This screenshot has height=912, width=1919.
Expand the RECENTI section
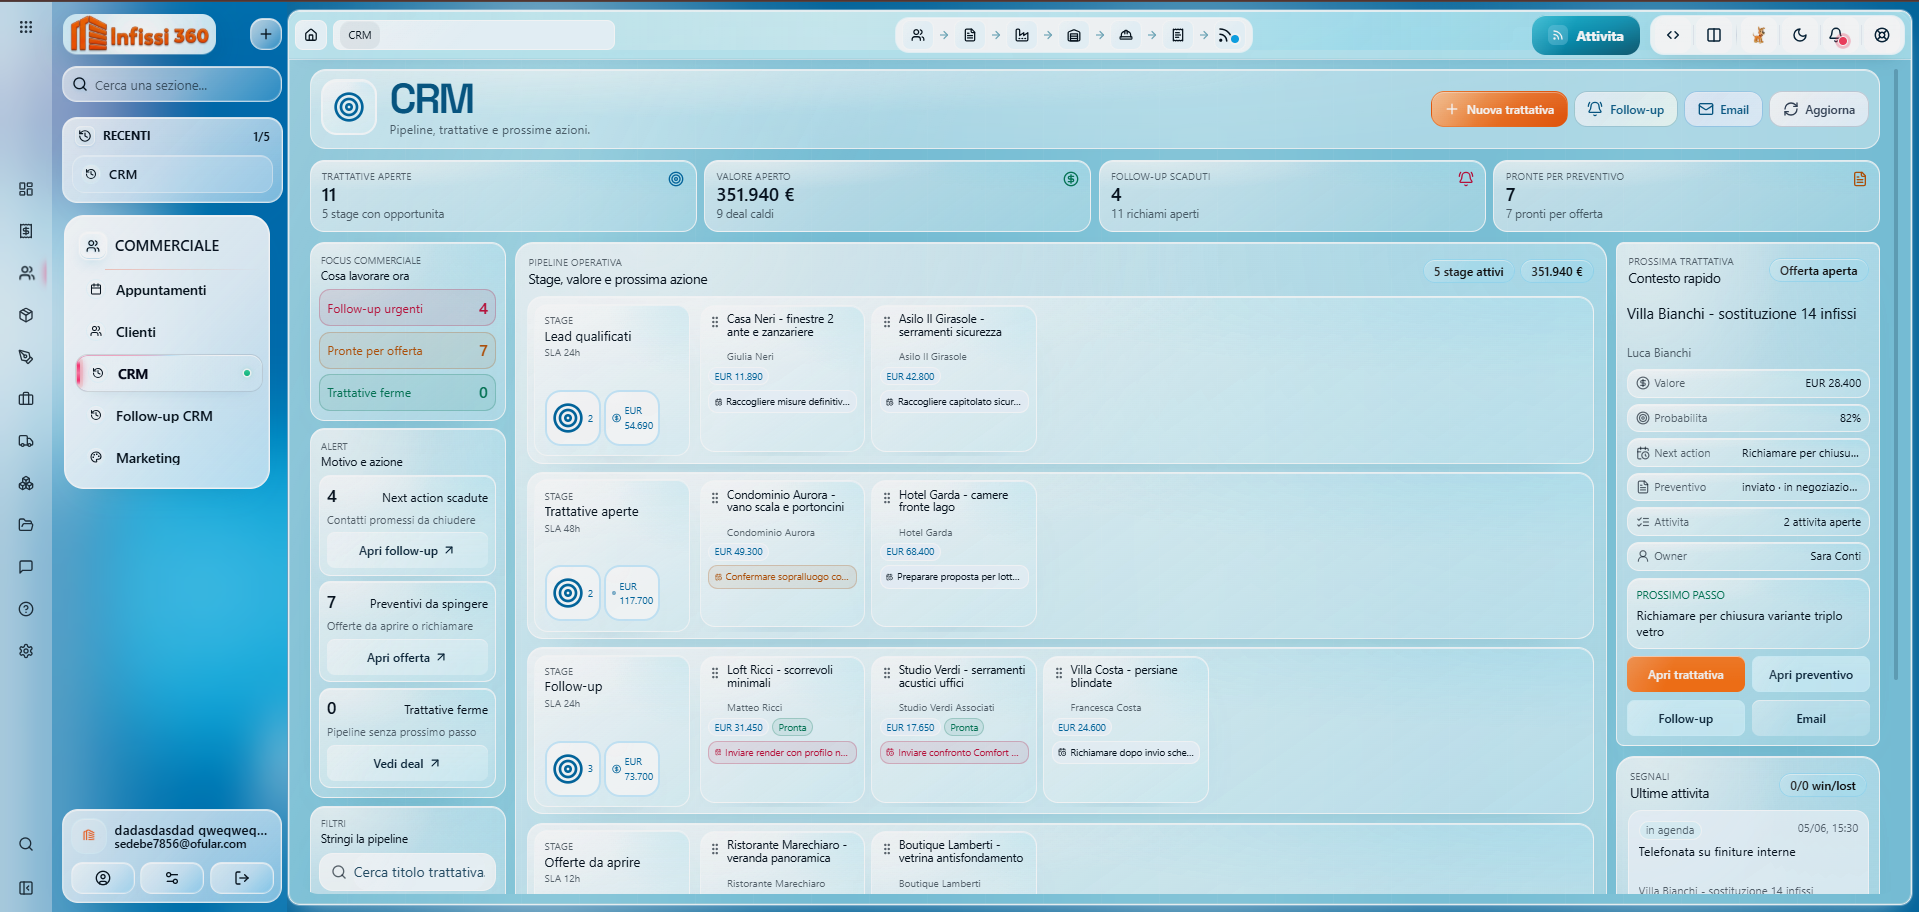[x=172, y=136]
